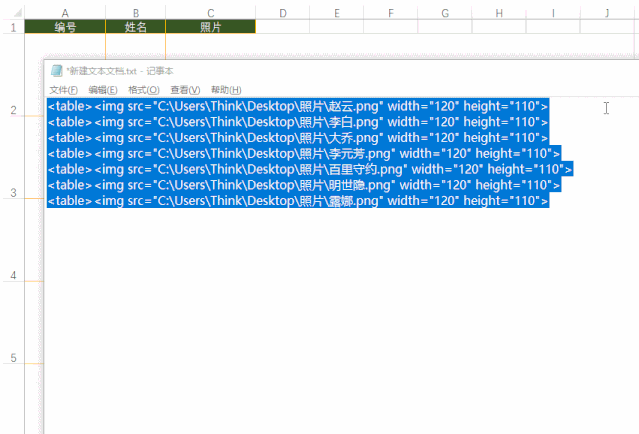Select Excel column H header

499,13
